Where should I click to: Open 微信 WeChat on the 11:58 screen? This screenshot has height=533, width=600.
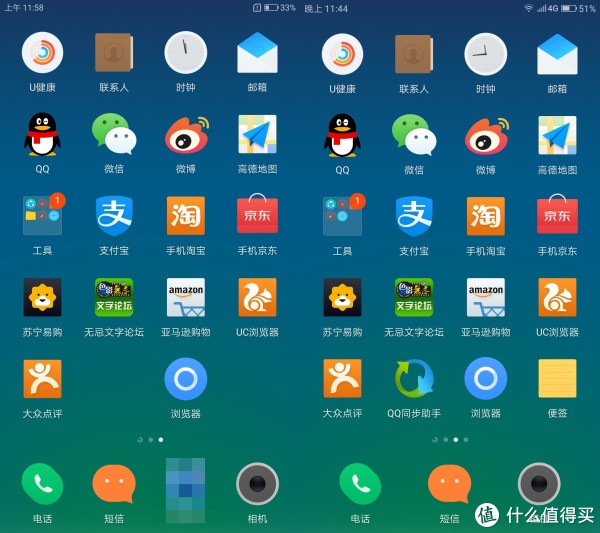[114, 133]
